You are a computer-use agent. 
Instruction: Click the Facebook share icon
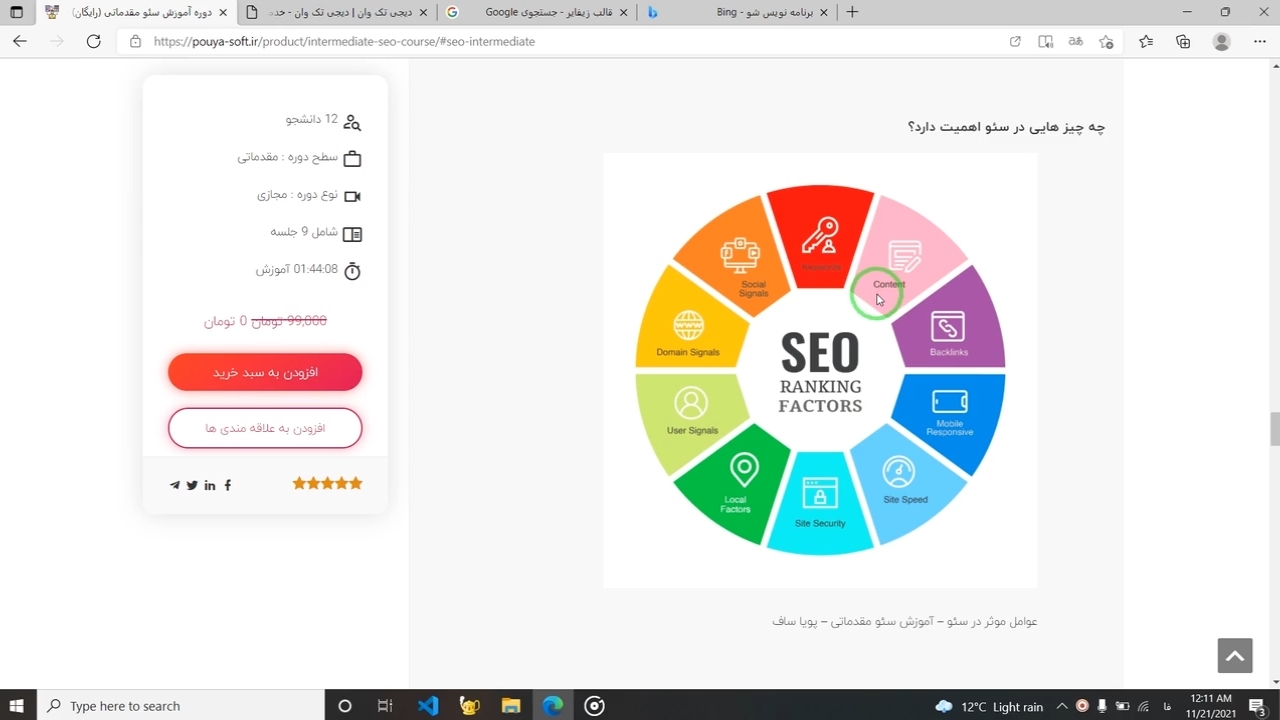pyautogui.click(x=228, y=485)
